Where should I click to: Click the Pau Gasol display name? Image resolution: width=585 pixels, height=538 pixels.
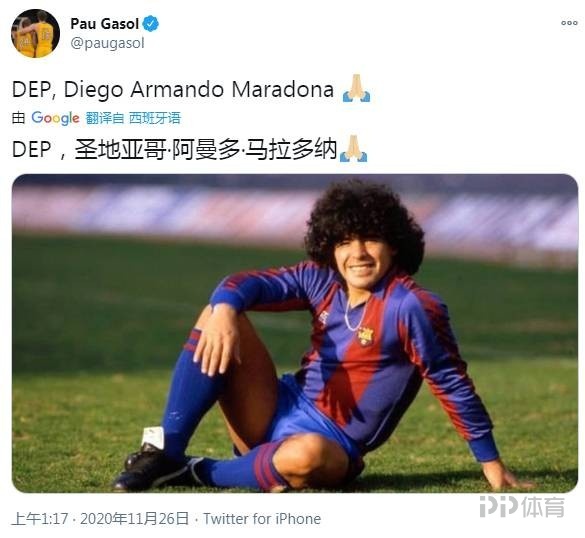[104, 24]
